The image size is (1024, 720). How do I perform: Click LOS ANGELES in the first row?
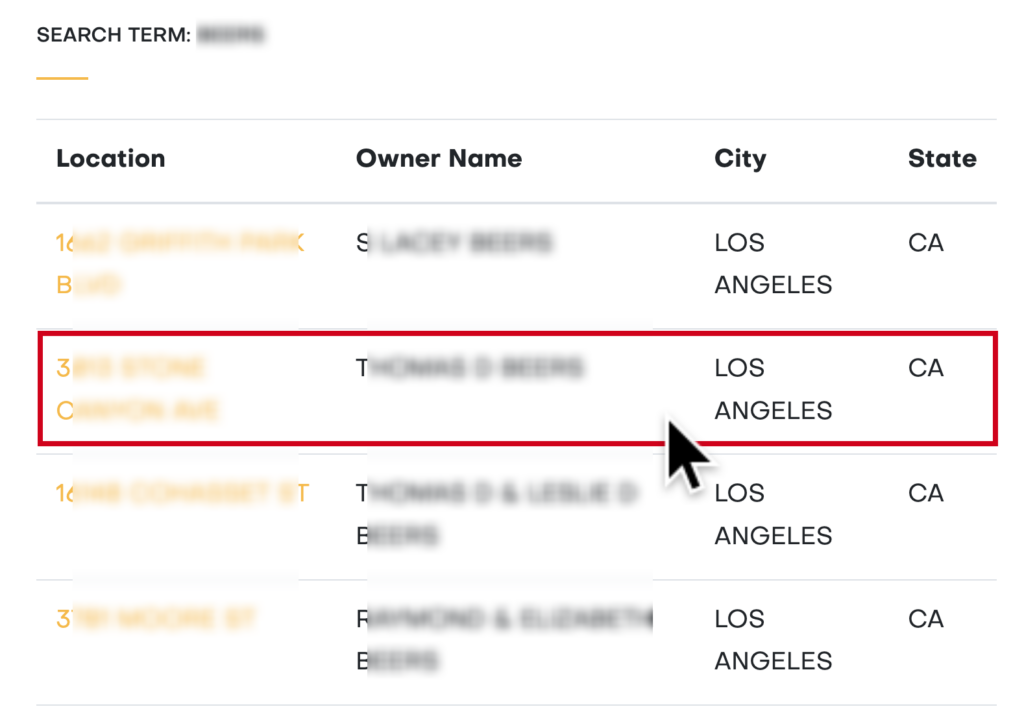[773, 263]
